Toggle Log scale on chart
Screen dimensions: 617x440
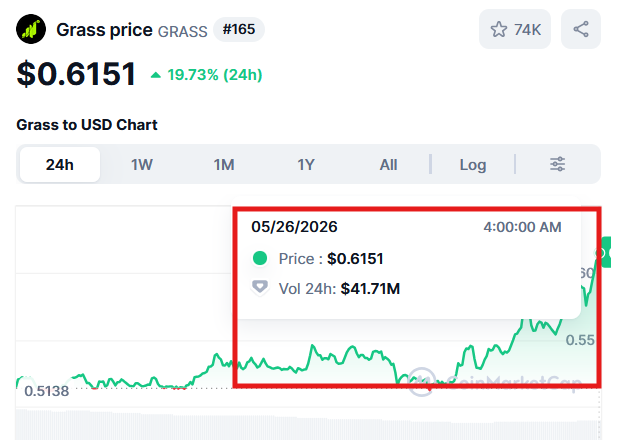click(473, 165)
